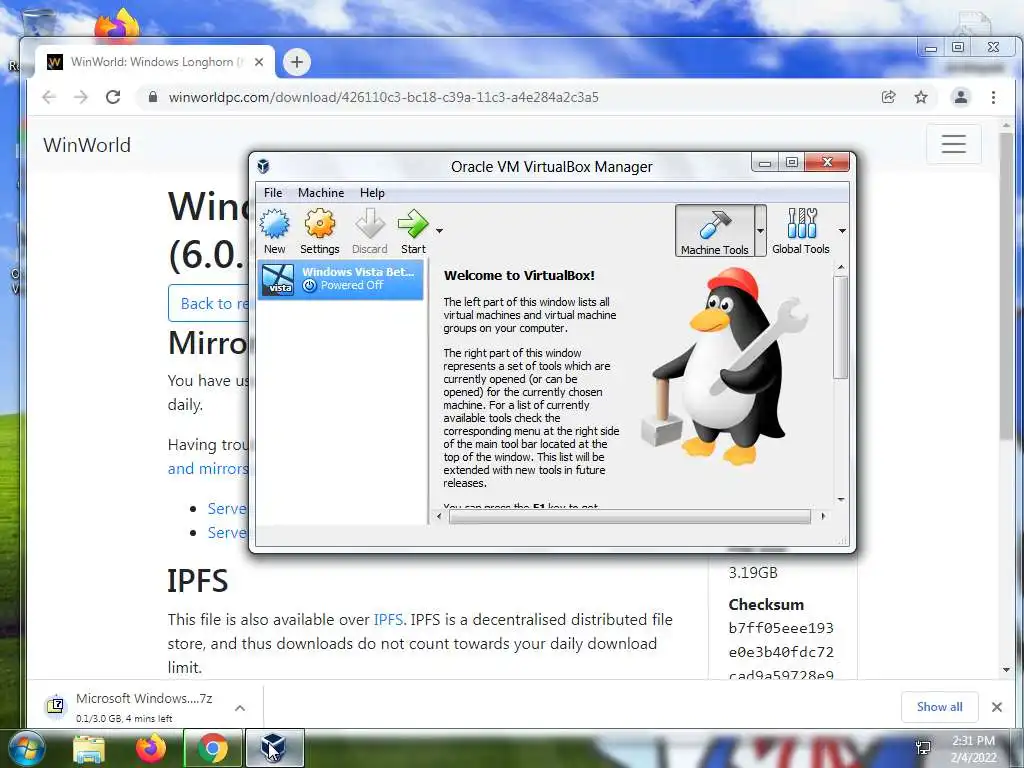
Task: Click the welcome pane horizontal scrollbar
Action: [630, 517]
